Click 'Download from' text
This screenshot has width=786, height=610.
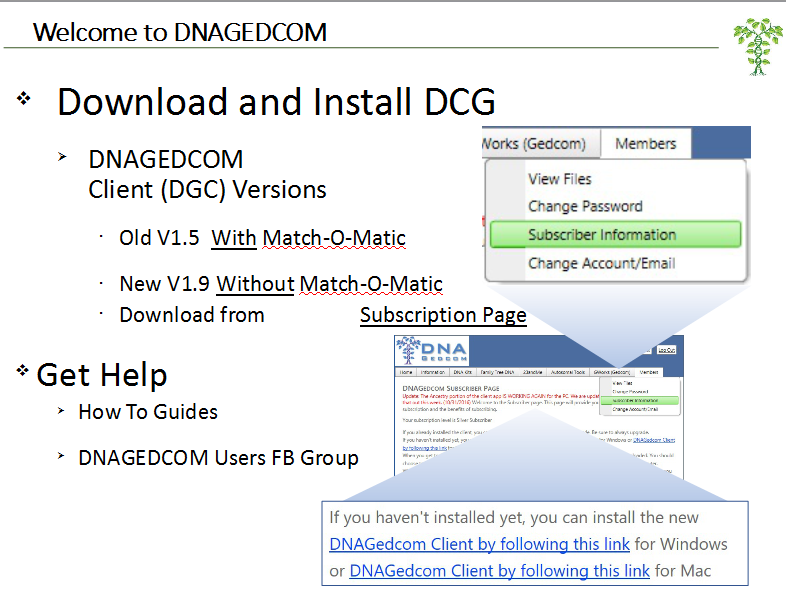(191, 315)
